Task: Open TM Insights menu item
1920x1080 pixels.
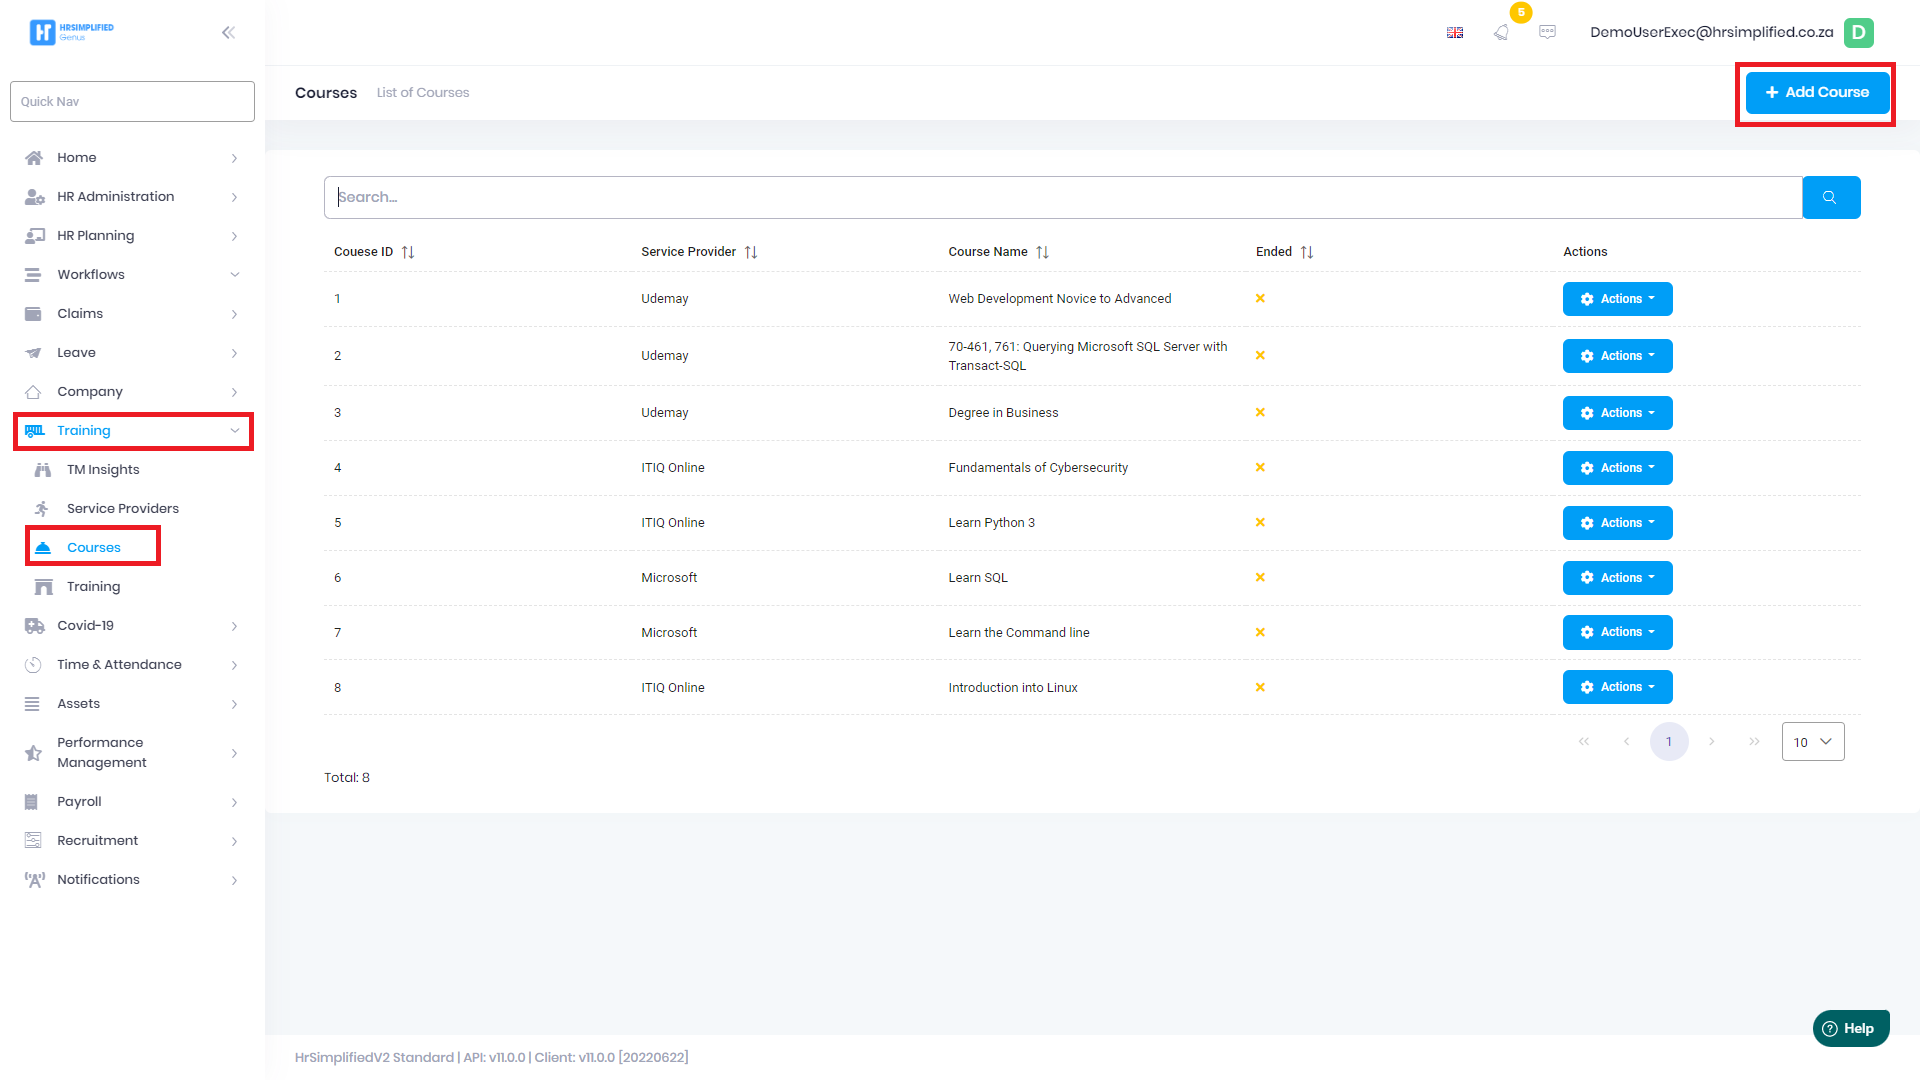Action: click(x=103, y=469)
